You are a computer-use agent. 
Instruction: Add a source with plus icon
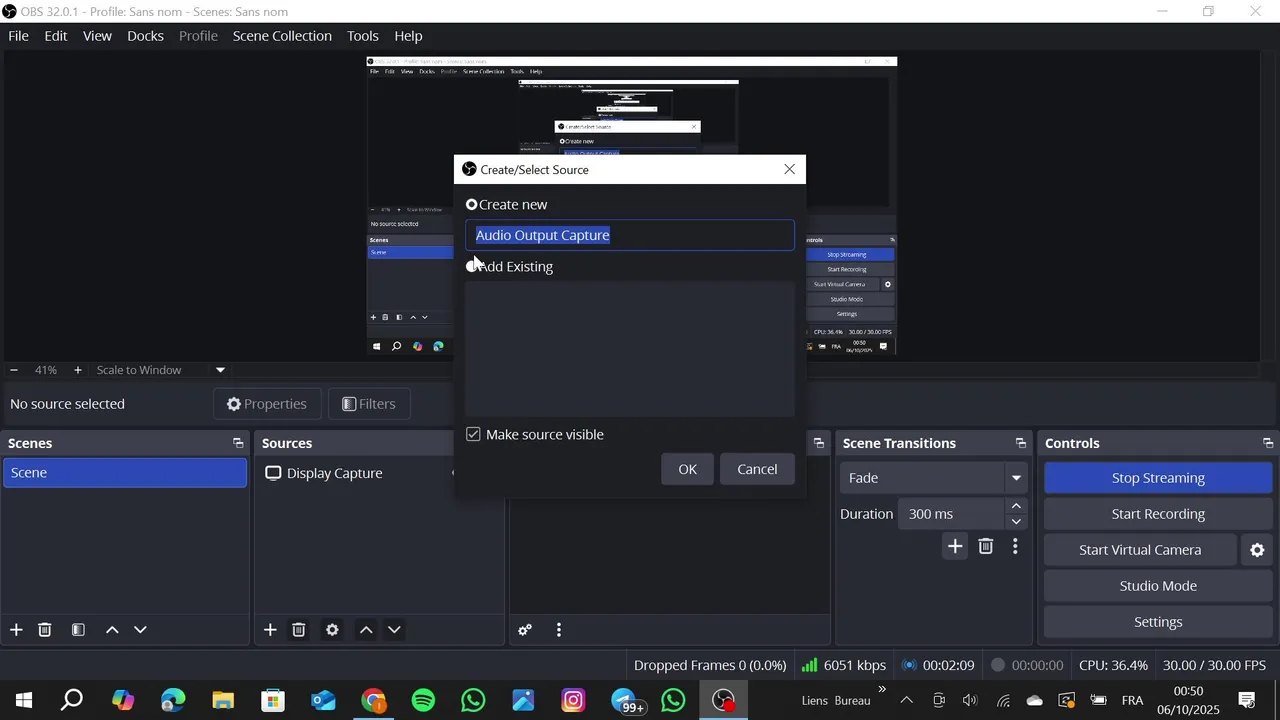tap(270, 630)
